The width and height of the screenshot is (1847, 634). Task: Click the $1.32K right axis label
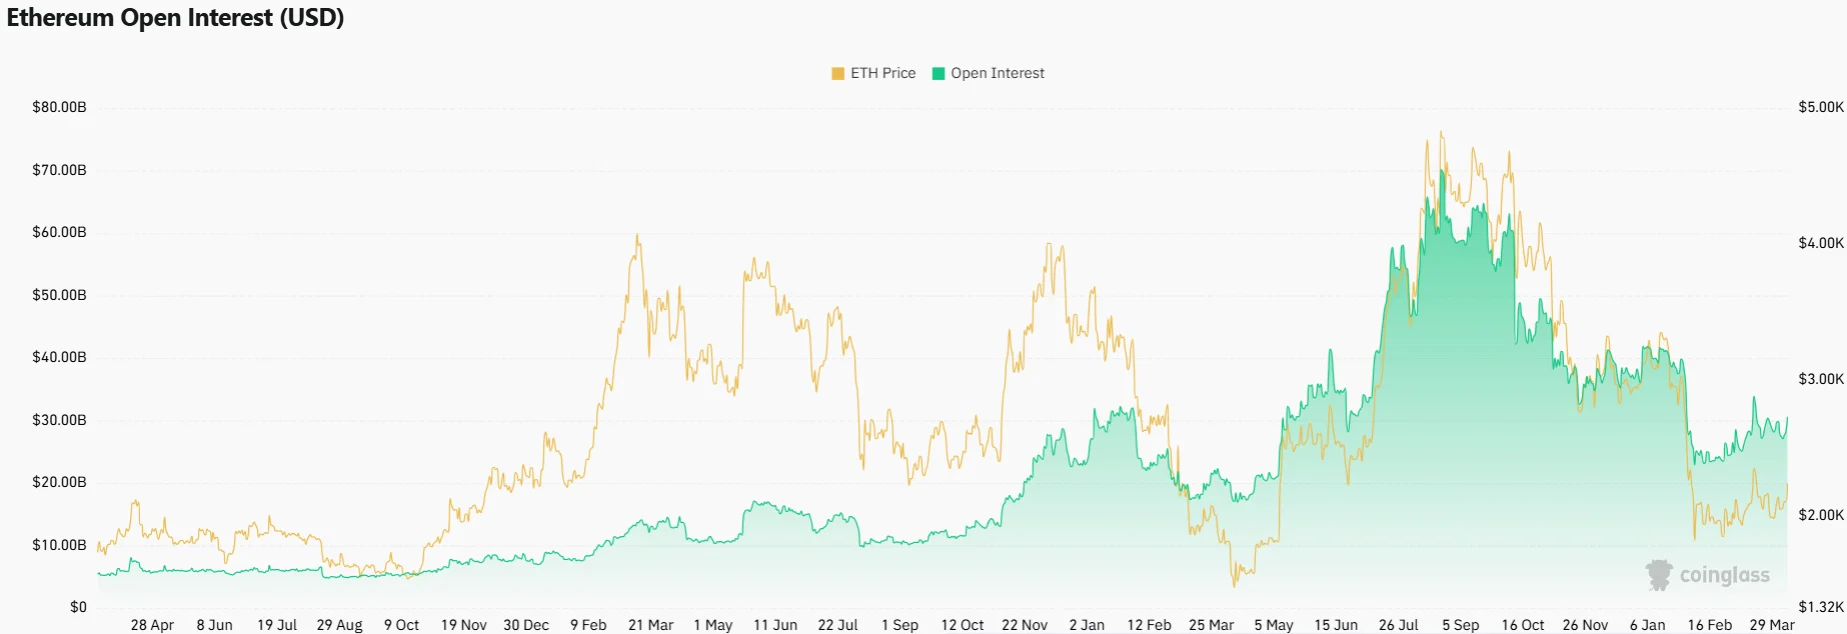pyautogui.click(x=1820, y=607)
